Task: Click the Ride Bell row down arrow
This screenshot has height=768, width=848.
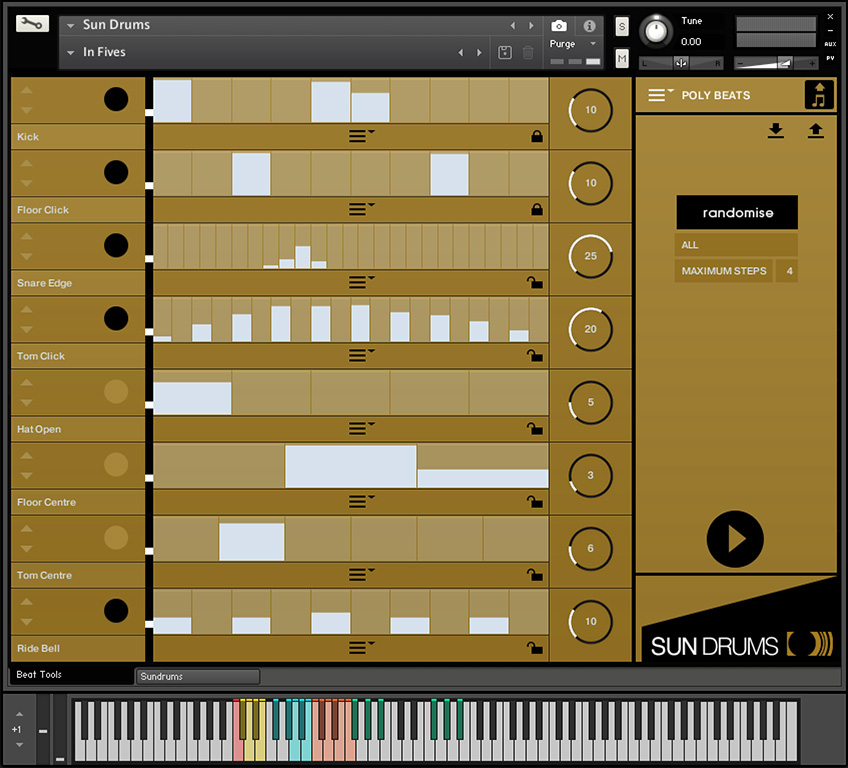Action: point(26,621)
